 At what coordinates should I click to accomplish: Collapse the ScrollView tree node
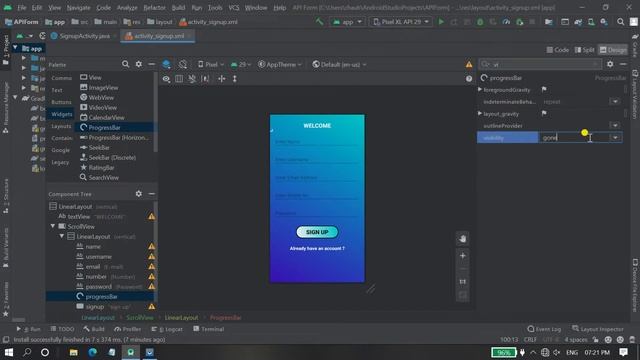click(53, 226)
